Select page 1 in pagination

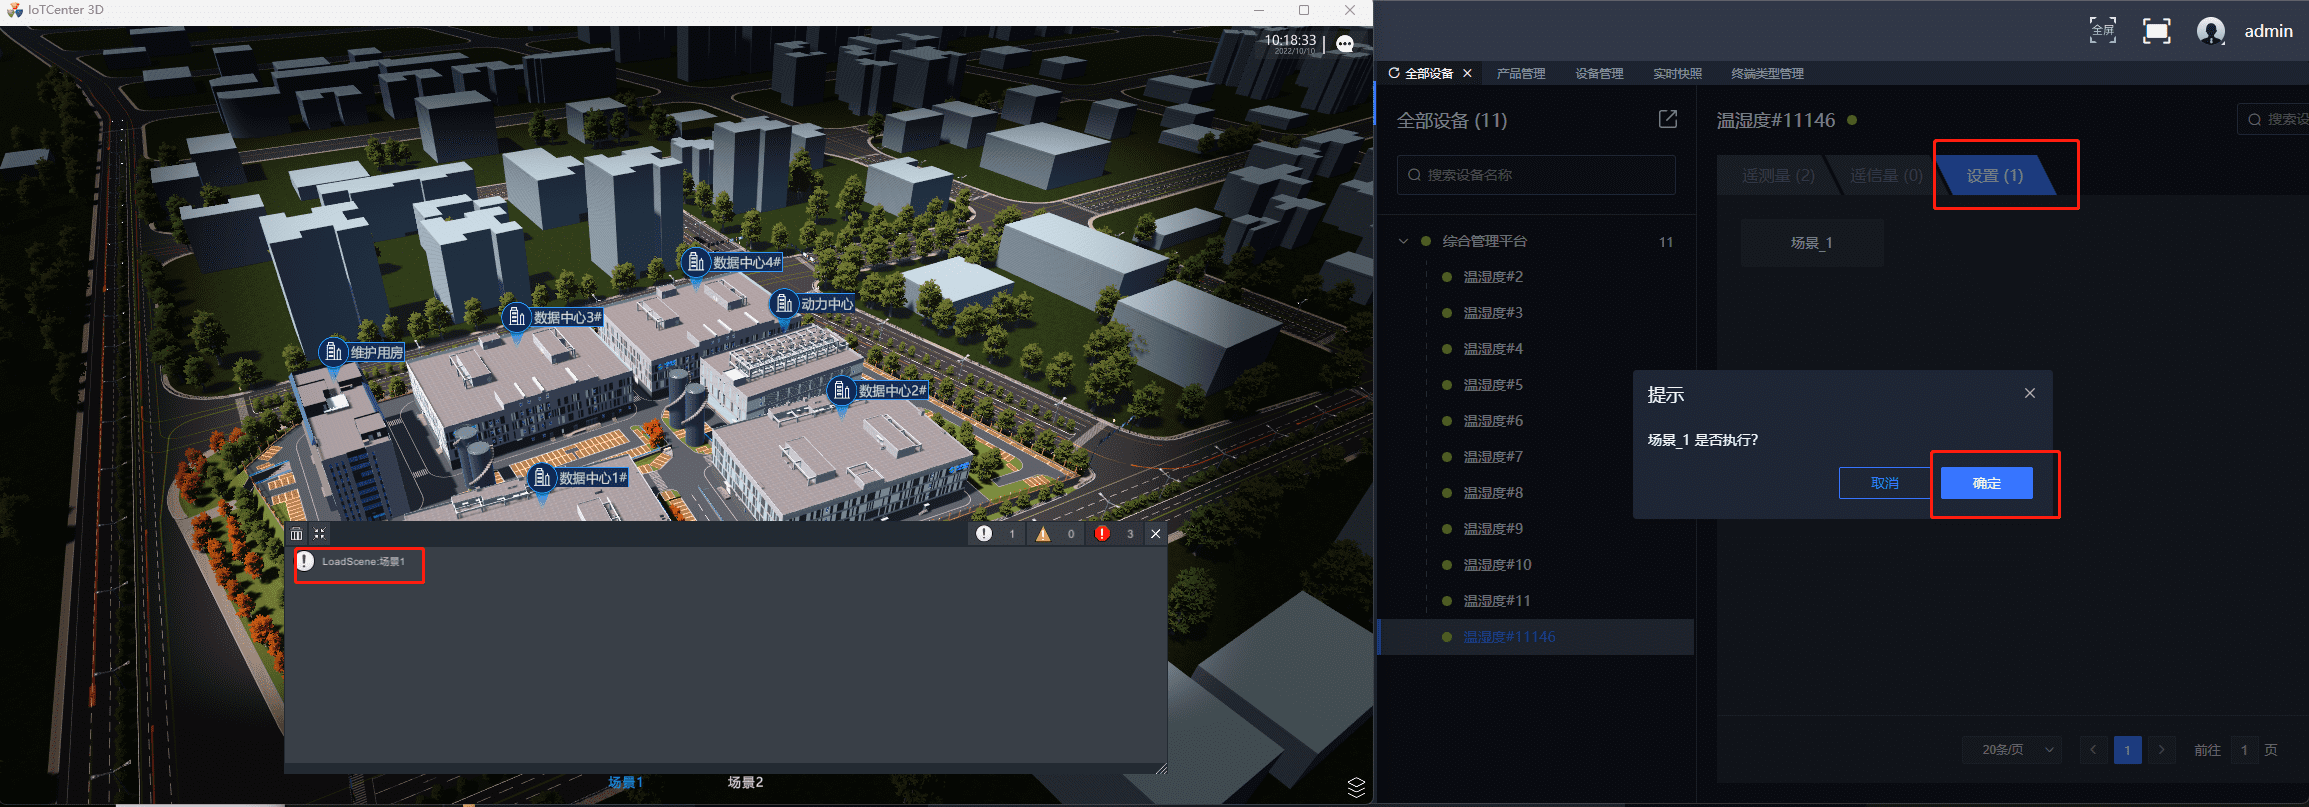coord(2128,750)
